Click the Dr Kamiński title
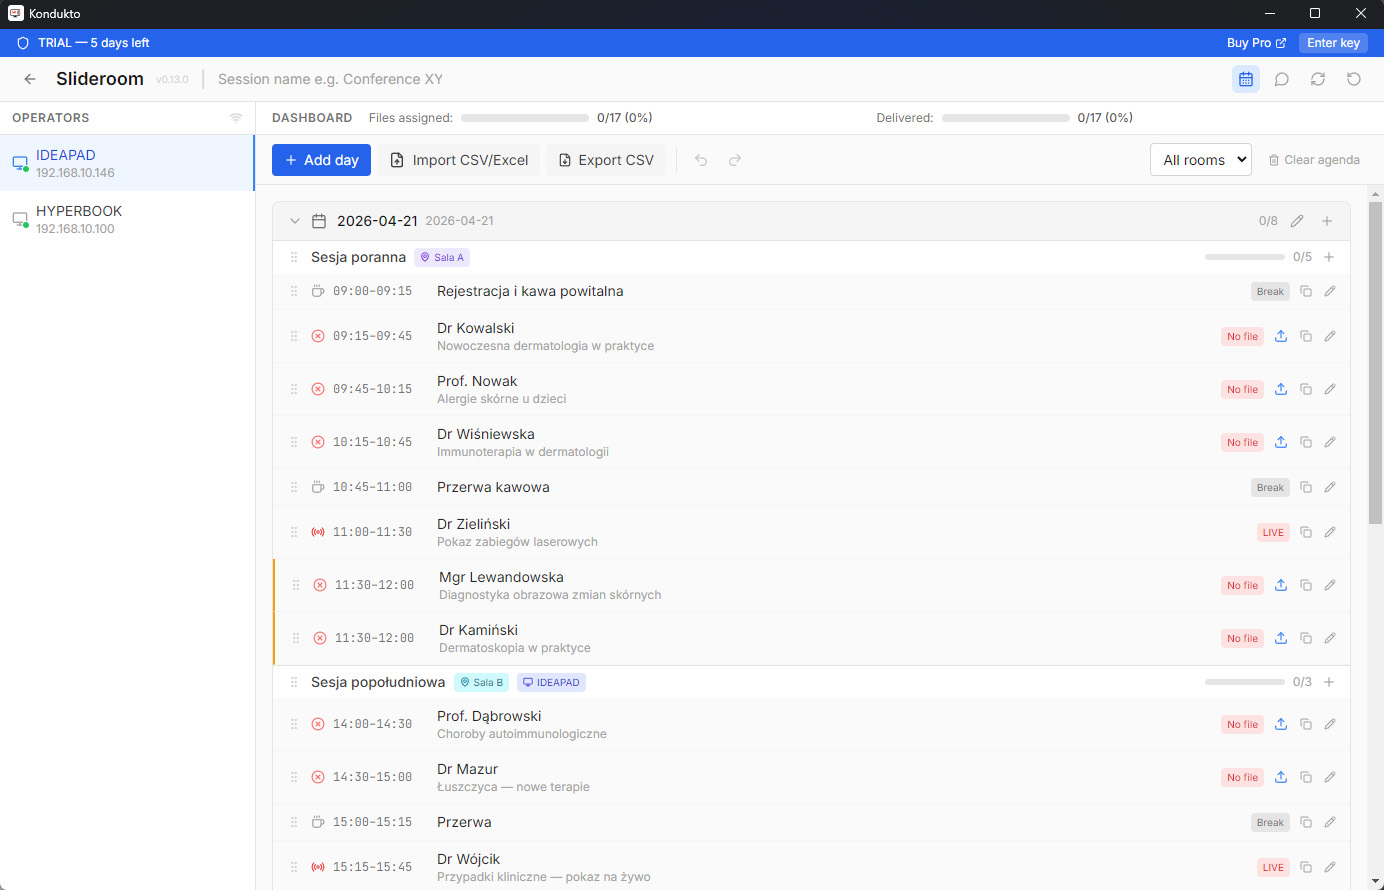The image size is (1384, 891). click(478, 630)
